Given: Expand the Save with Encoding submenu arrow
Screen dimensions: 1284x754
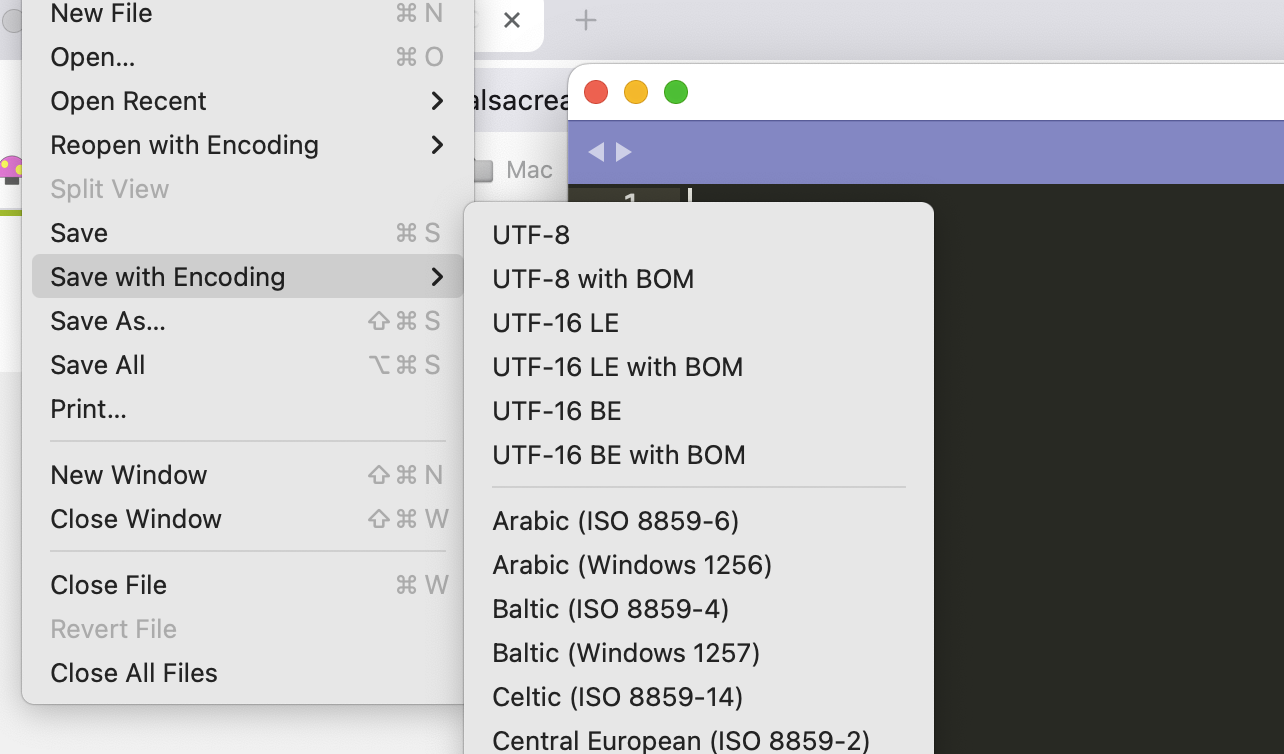Looking at the screenshot, I should pos(437,277).
